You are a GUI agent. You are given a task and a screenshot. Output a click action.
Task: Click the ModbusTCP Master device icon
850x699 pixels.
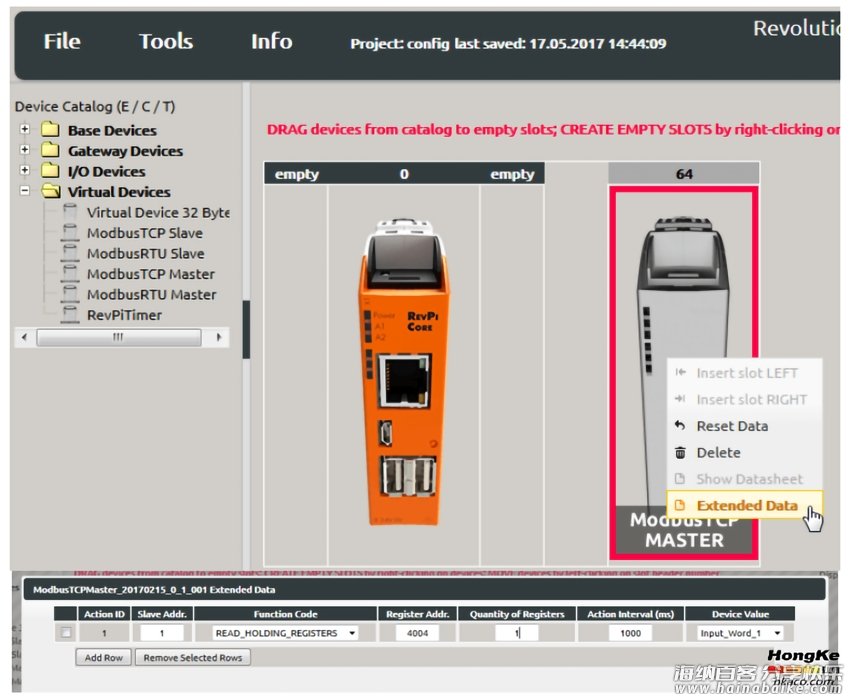point(70,274)
